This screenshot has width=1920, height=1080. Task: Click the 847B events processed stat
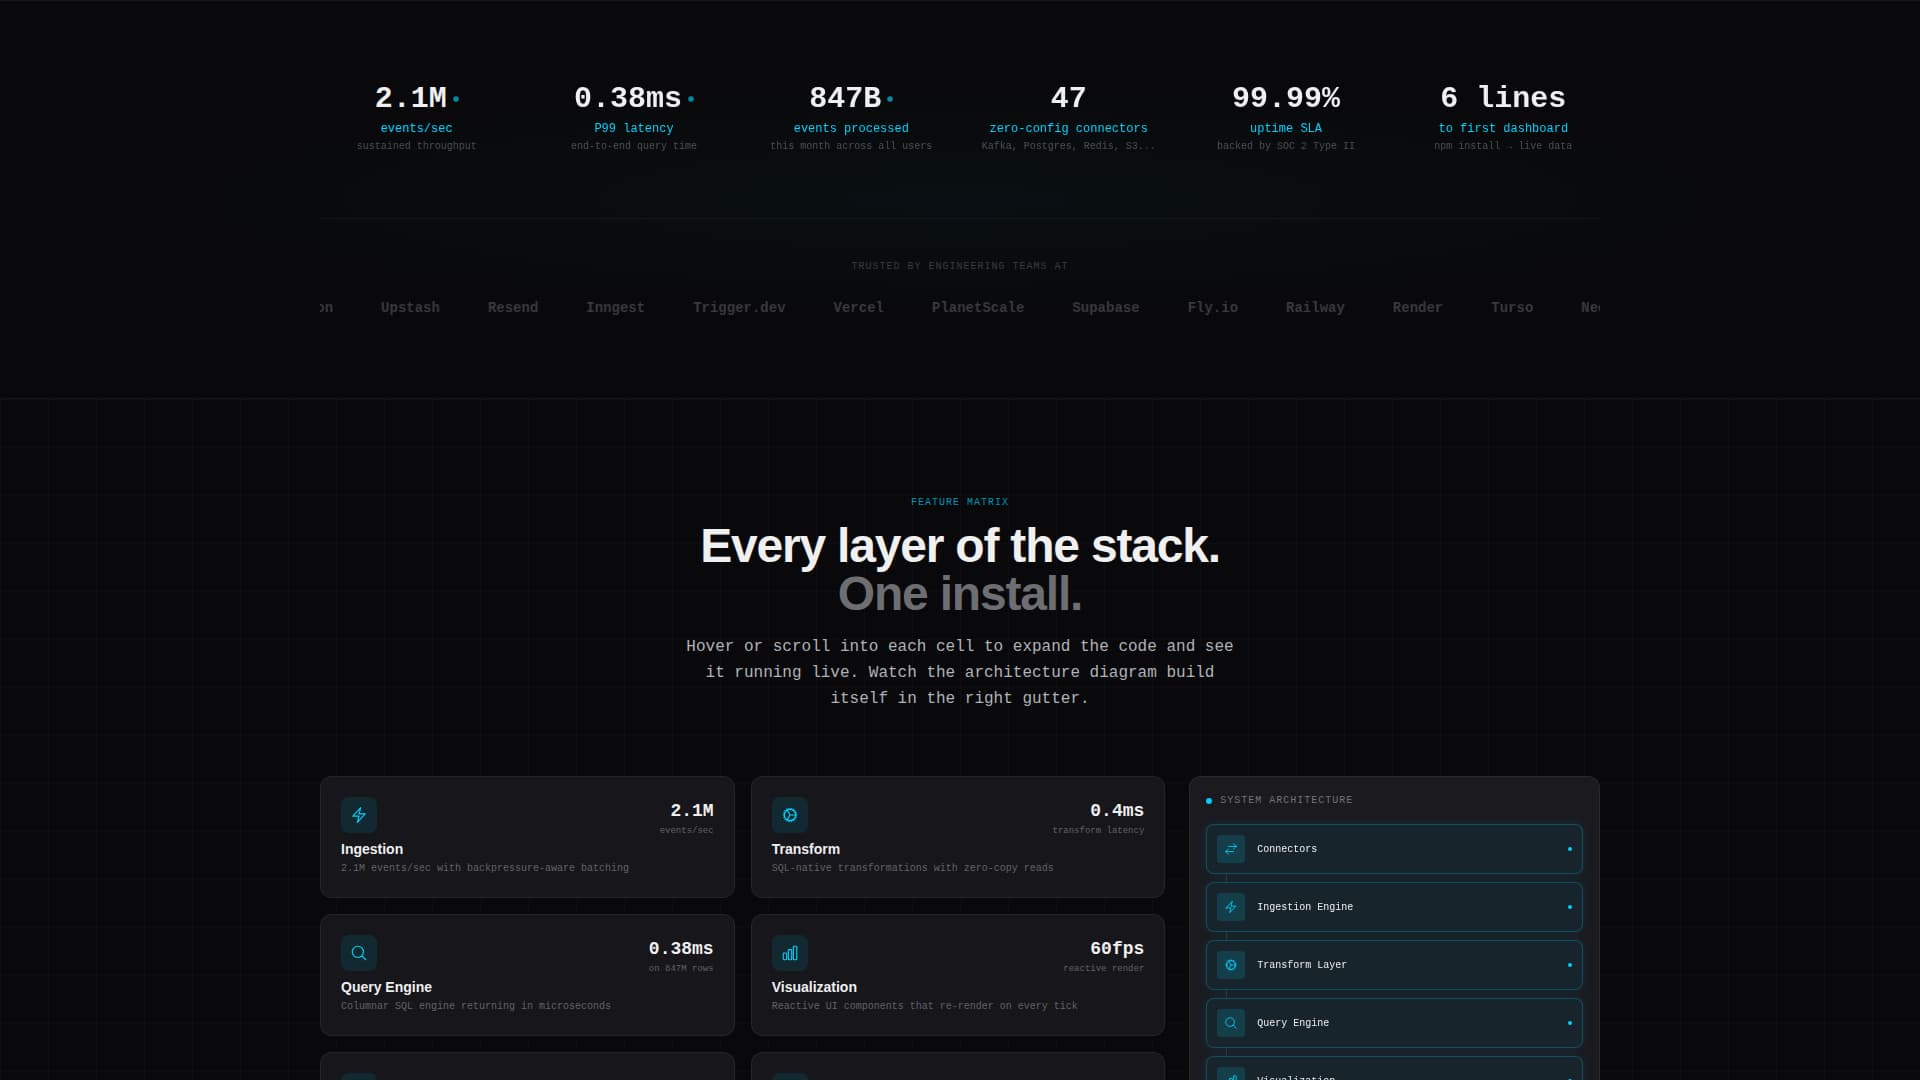(851, 117)
